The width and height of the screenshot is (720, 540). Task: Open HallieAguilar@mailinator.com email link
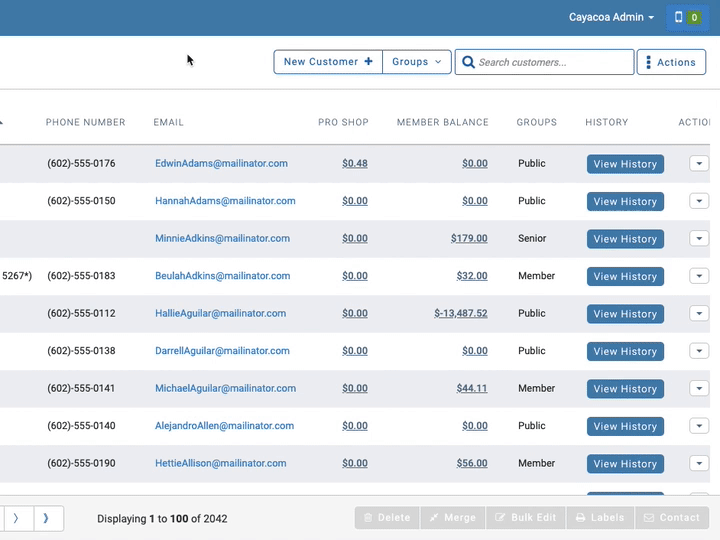(220, 313)
